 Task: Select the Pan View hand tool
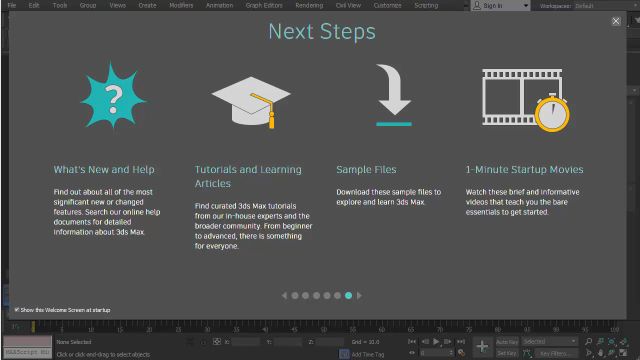tap(600, 353)
